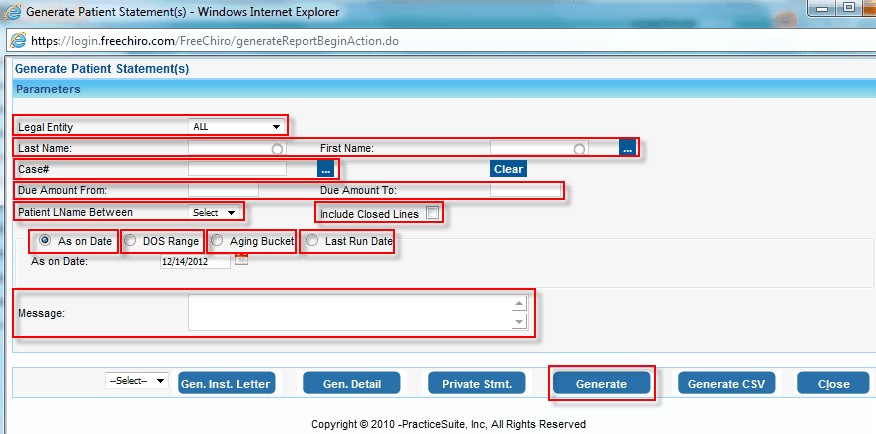Open the Case# lookup ellipsis button
This screenshot has width=876, height=434.
pyautogui.click(x=325, y=169)
